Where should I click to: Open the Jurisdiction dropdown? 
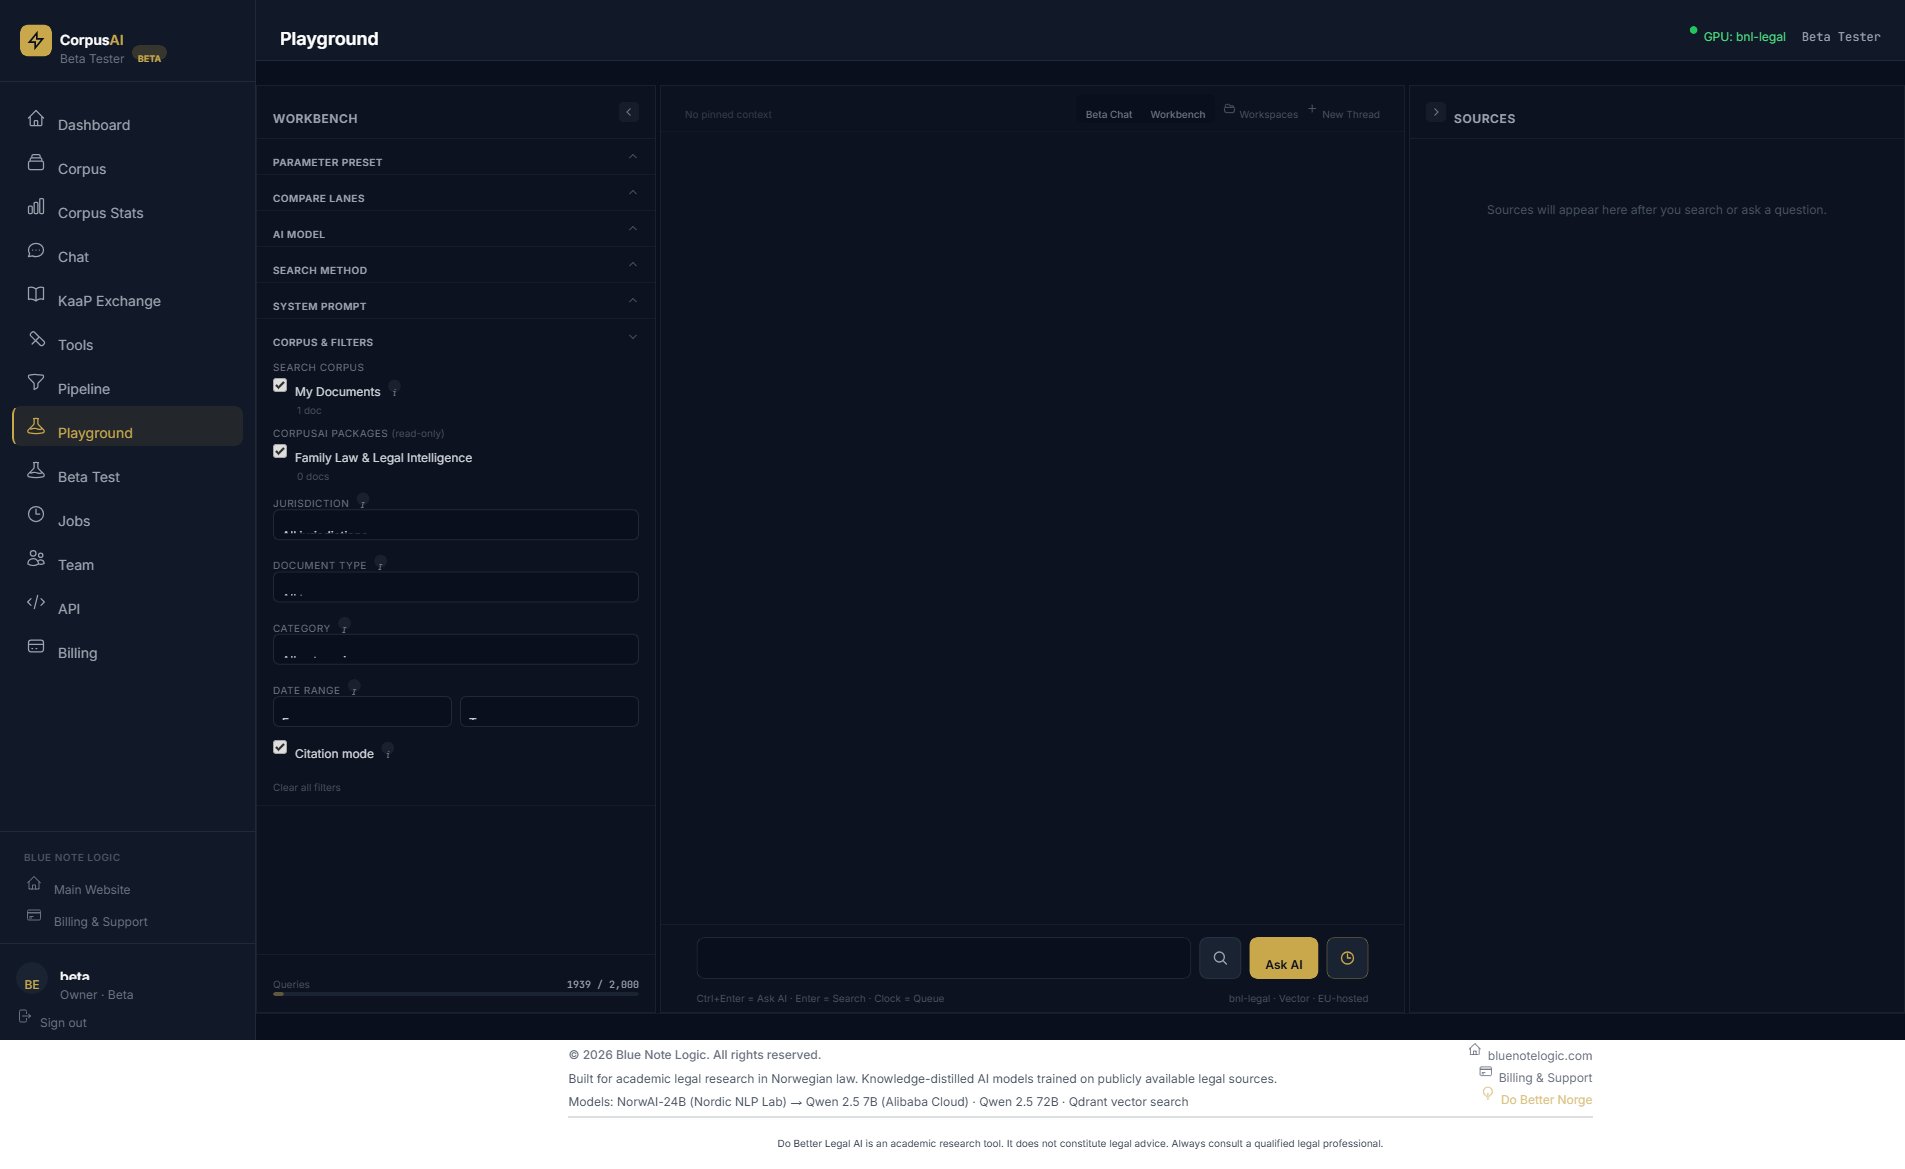455,524
